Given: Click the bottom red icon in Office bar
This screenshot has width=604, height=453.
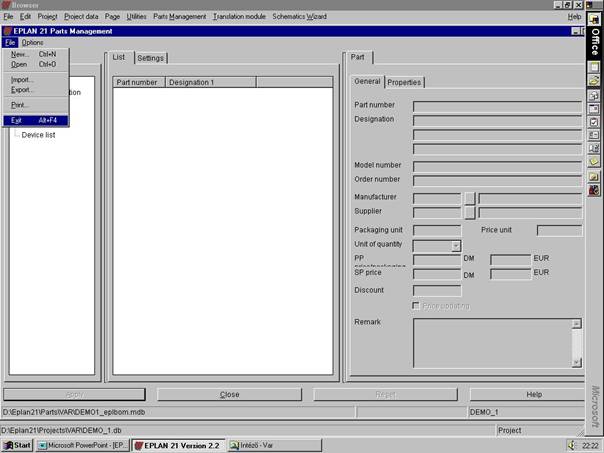Looking at the screenshot, I should coord(594,189).
